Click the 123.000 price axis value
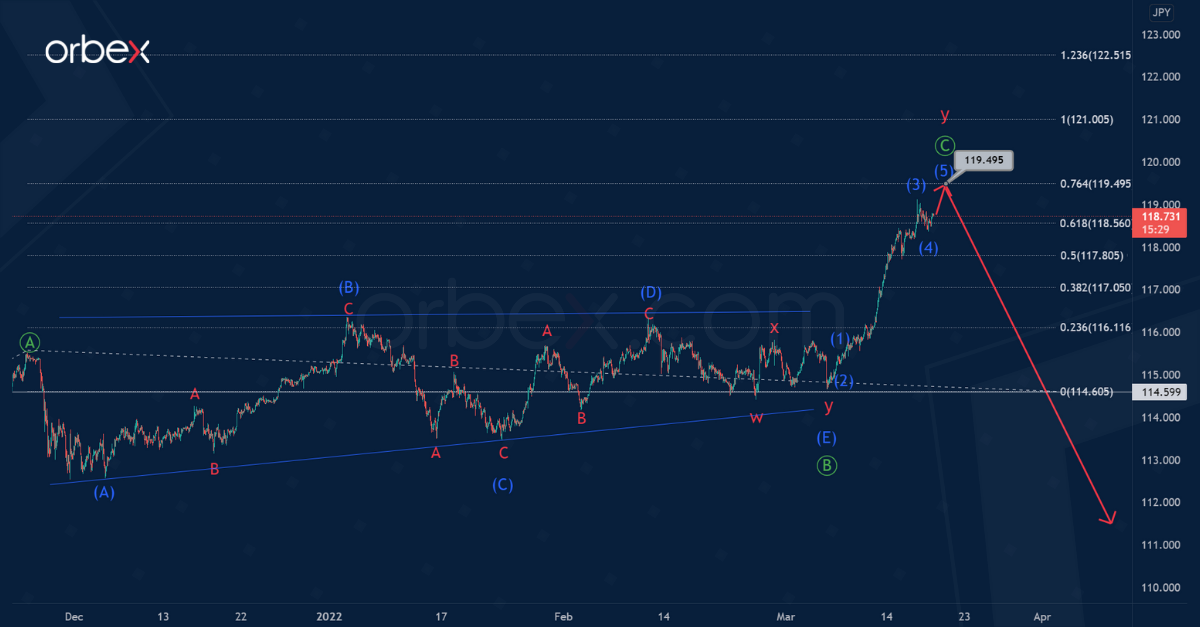 tap(1160, 35)
